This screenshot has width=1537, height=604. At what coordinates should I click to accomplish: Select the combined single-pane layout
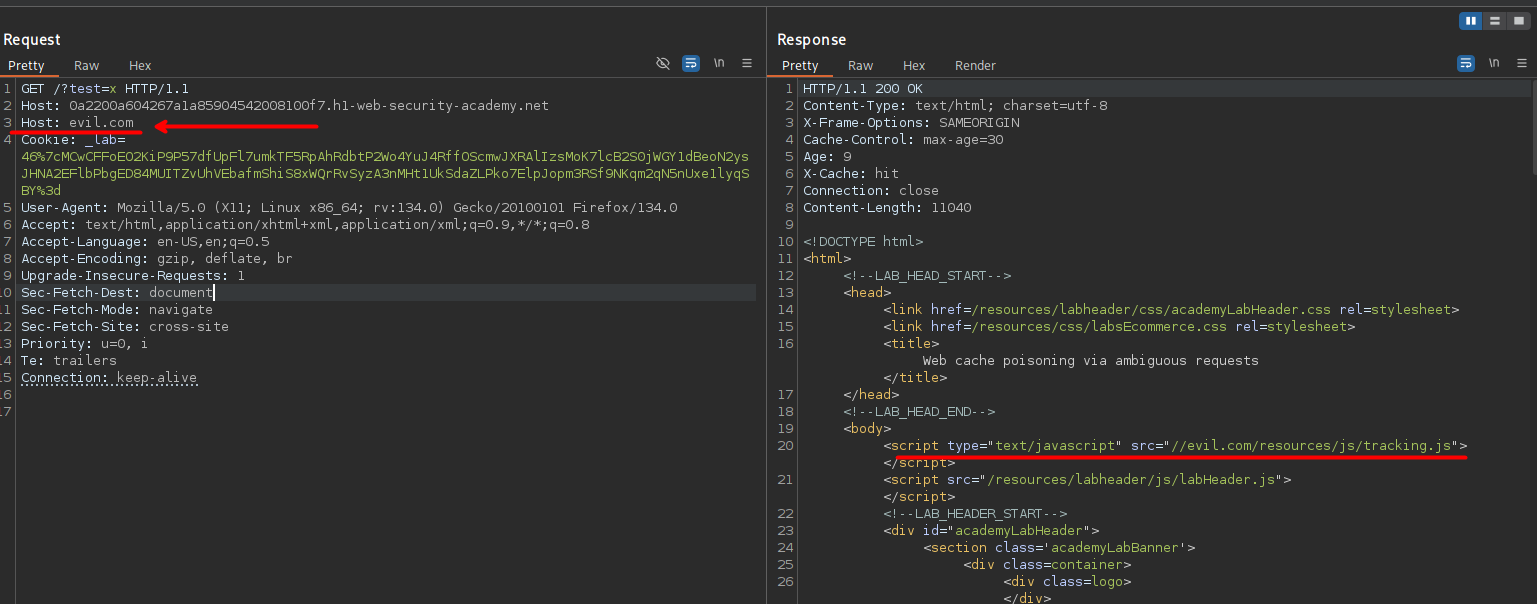tap(1518, 21)
